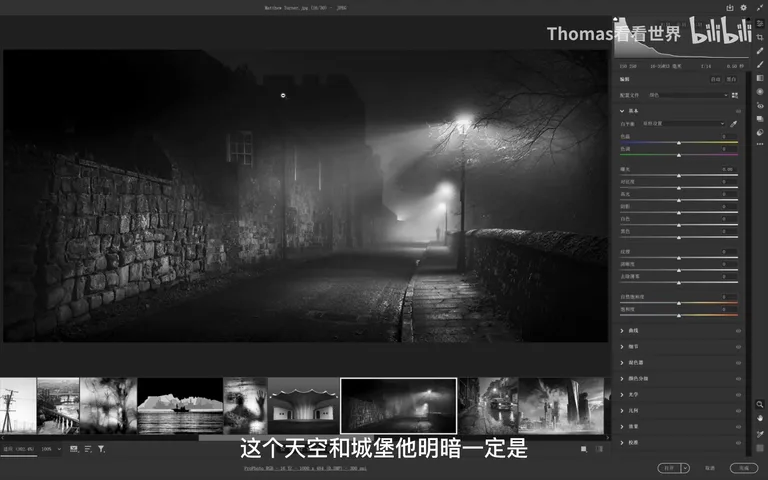Open filmstrip sort options icon
This screenshot has height=480, width=768.
coord(88,449)
